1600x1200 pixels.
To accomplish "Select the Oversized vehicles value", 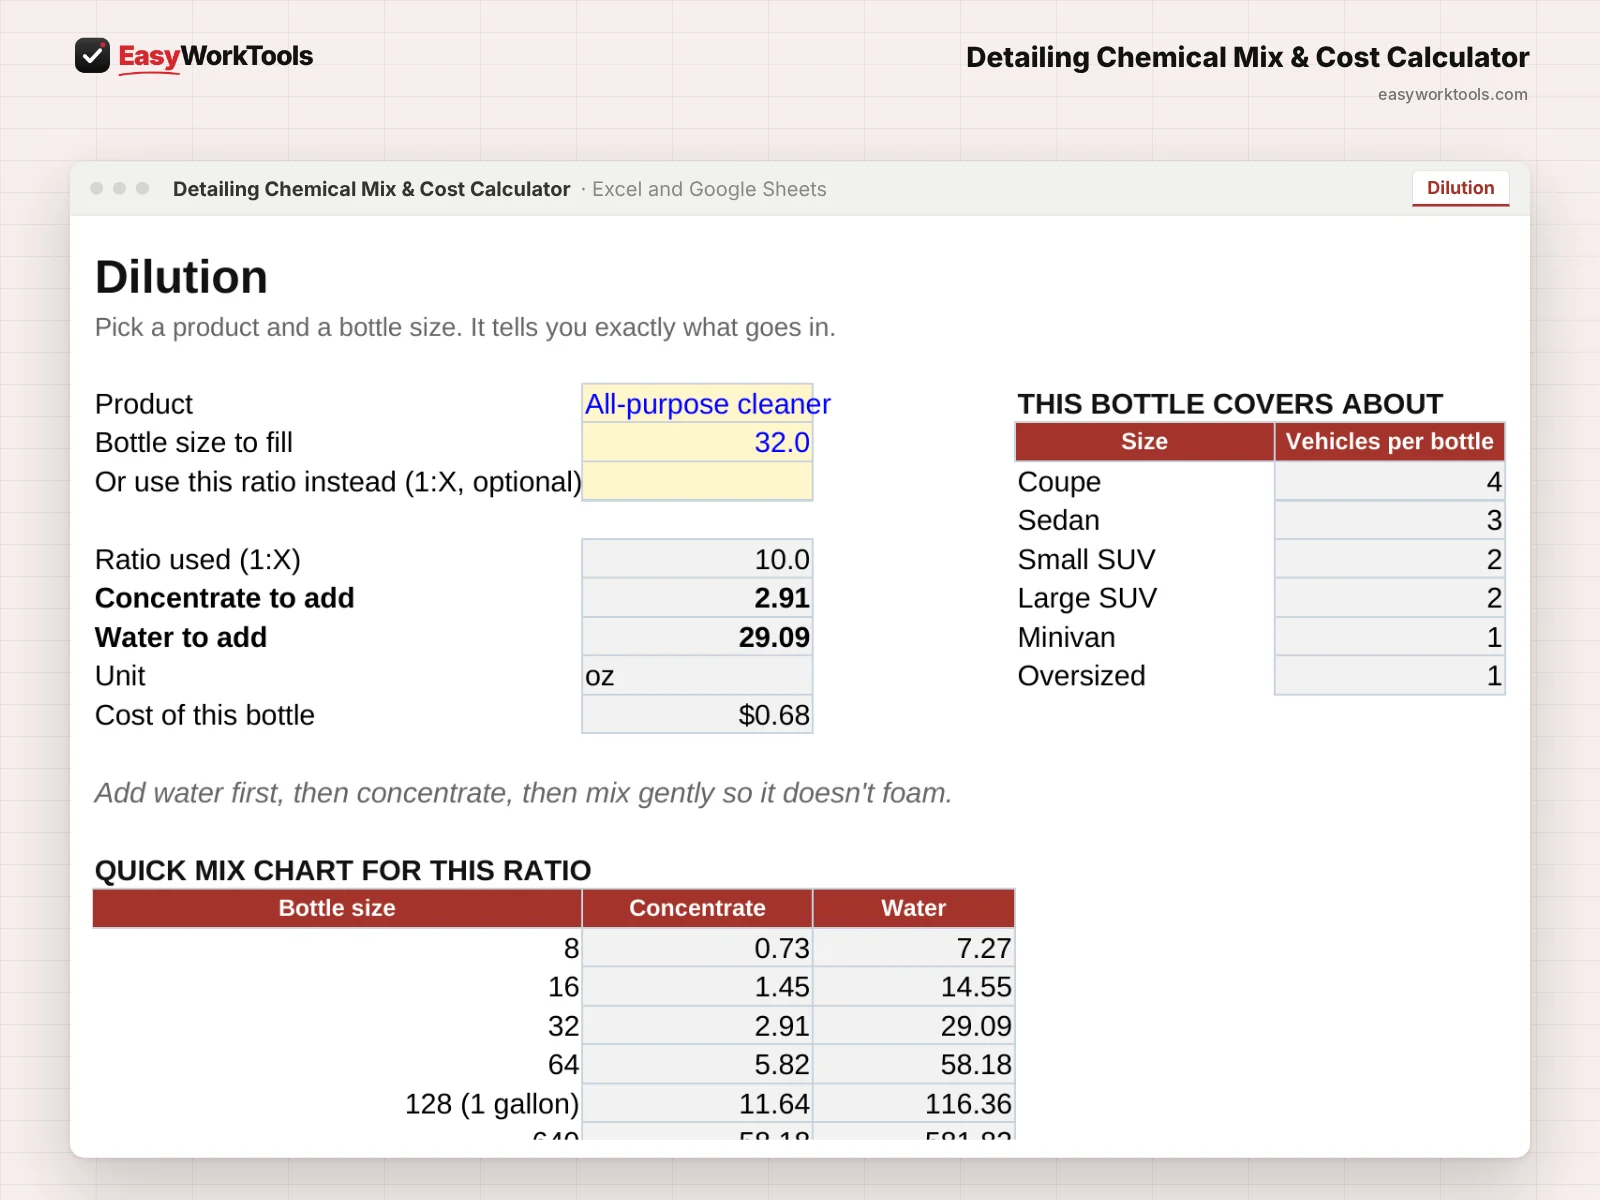I will 1389,676.
